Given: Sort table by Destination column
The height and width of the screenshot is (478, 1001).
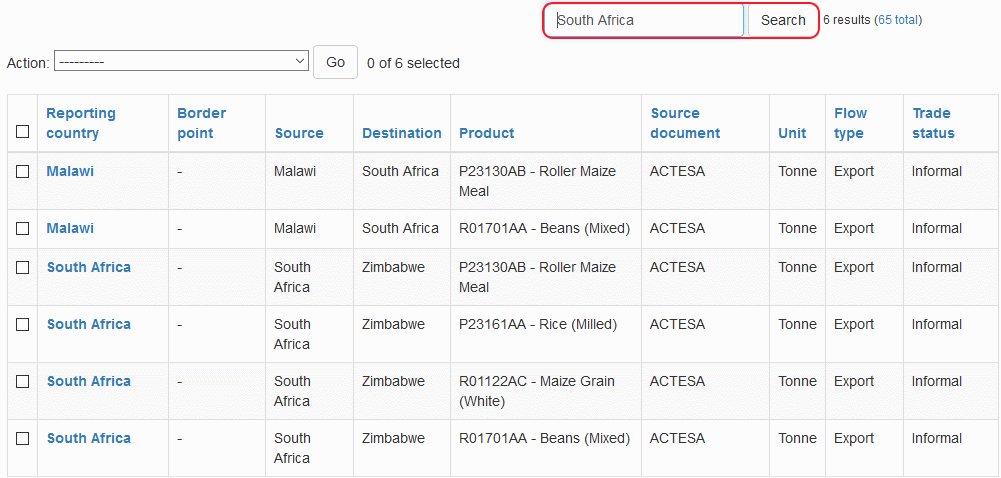Looking at the screenshot, I should (x=401, y=133).
